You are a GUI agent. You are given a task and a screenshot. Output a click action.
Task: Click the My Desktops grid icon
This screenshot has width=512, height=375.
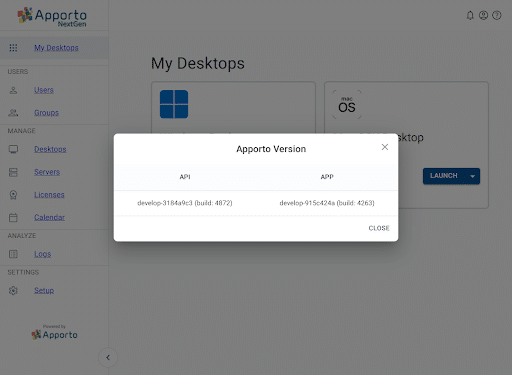(13, 48)
